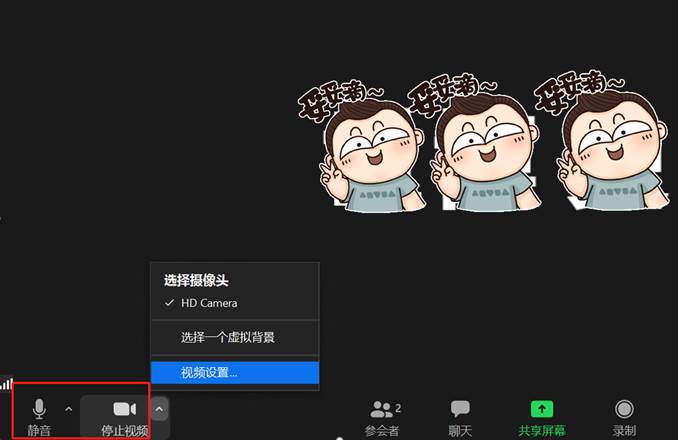Open the participants panel icon
Viewport: 678px width, 440px height.
click(x=381, y=409)
